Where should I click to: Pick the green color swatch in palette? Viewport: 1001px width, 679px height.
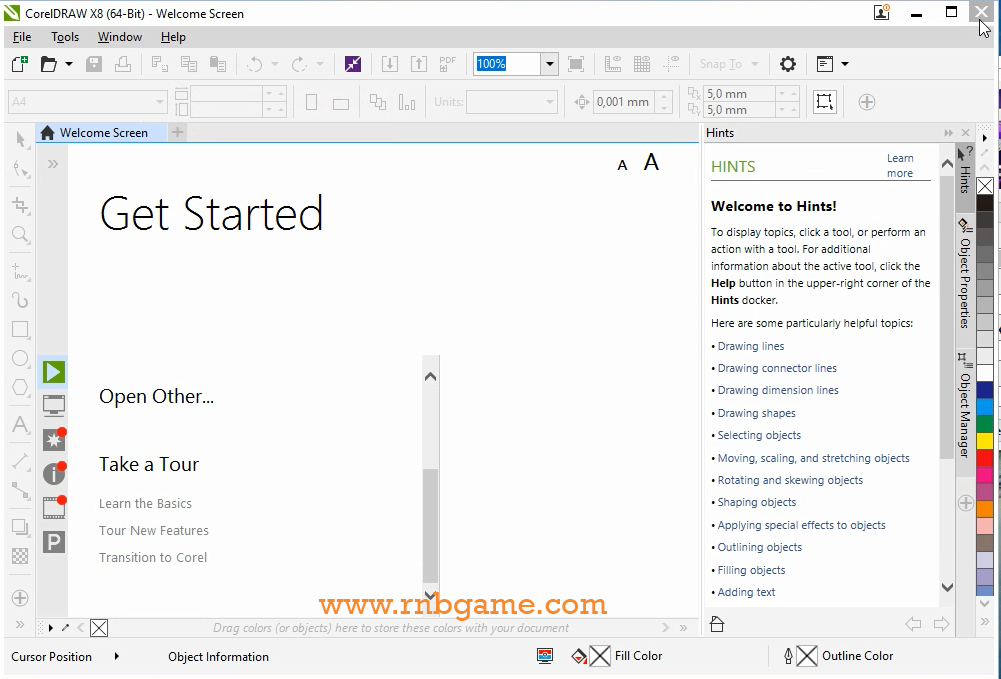coord(985,424)
